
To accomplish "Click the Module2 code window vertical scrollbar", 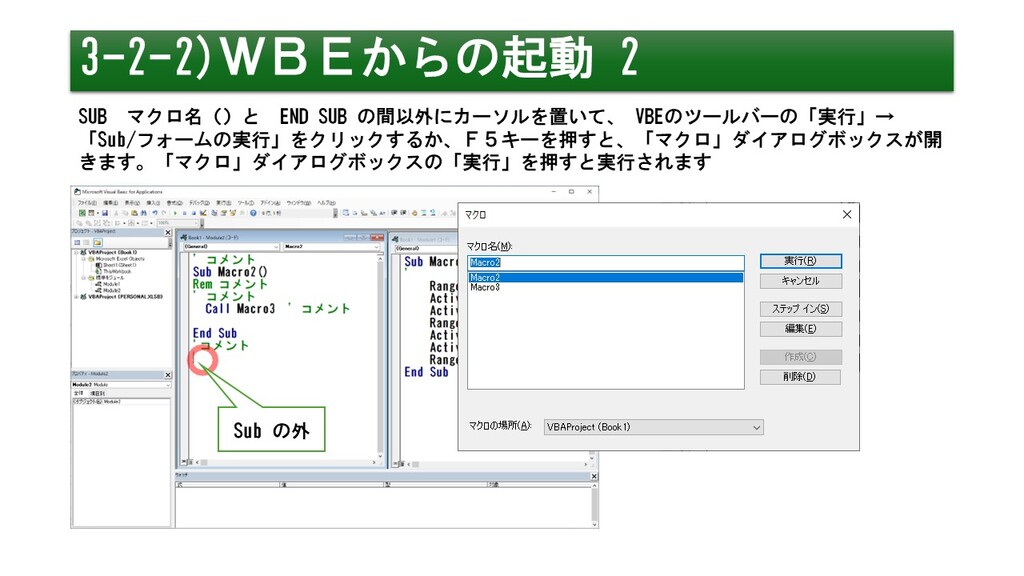I will coord(380,356).
